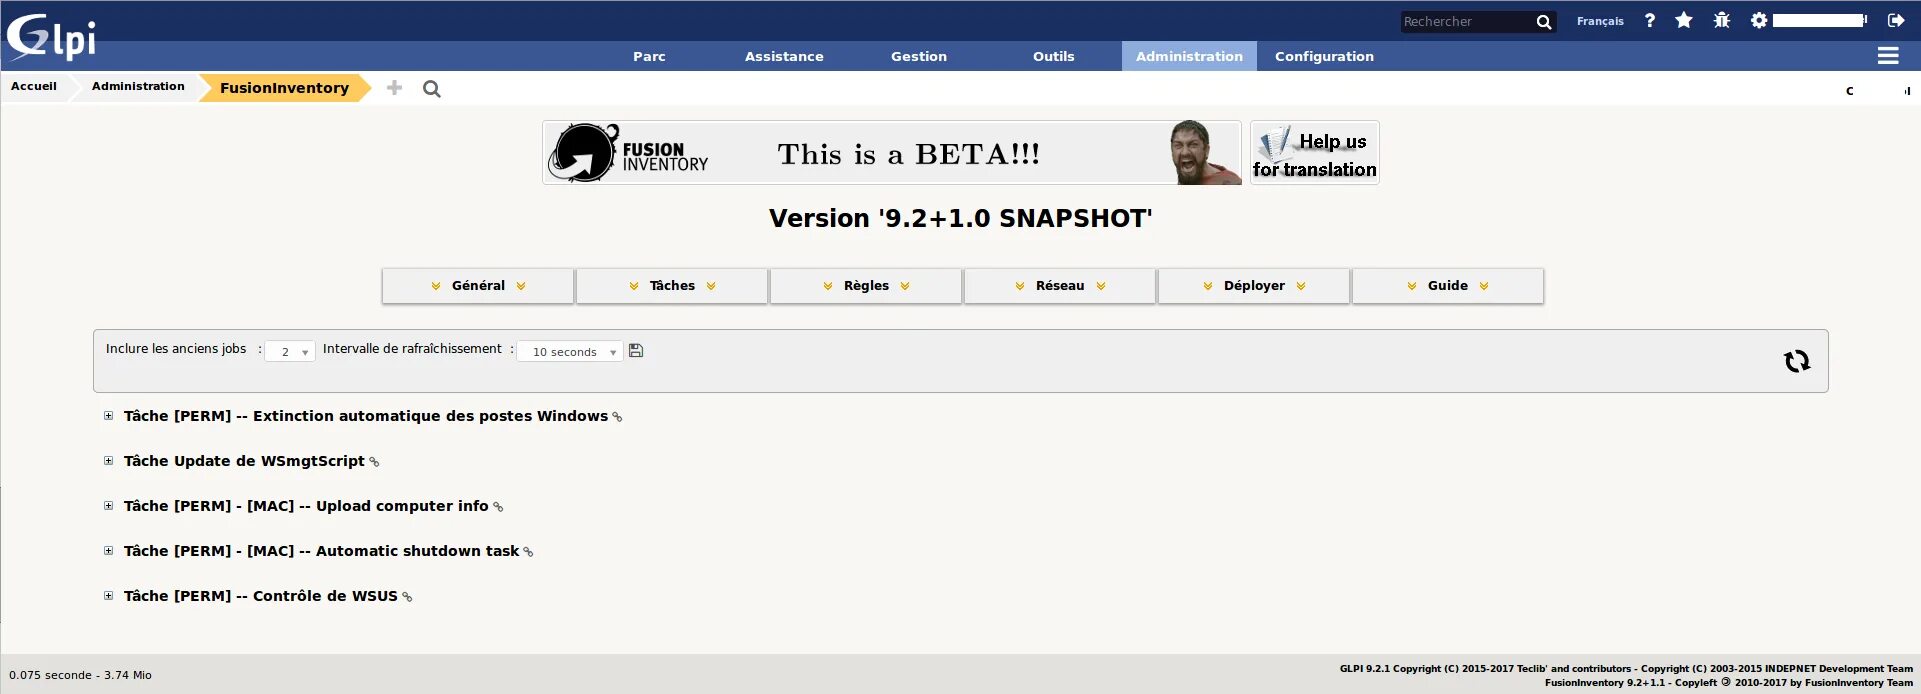This screenshot has height=694, width=1921.
Task: Open the Administration menu
Action: point(1189,57)
